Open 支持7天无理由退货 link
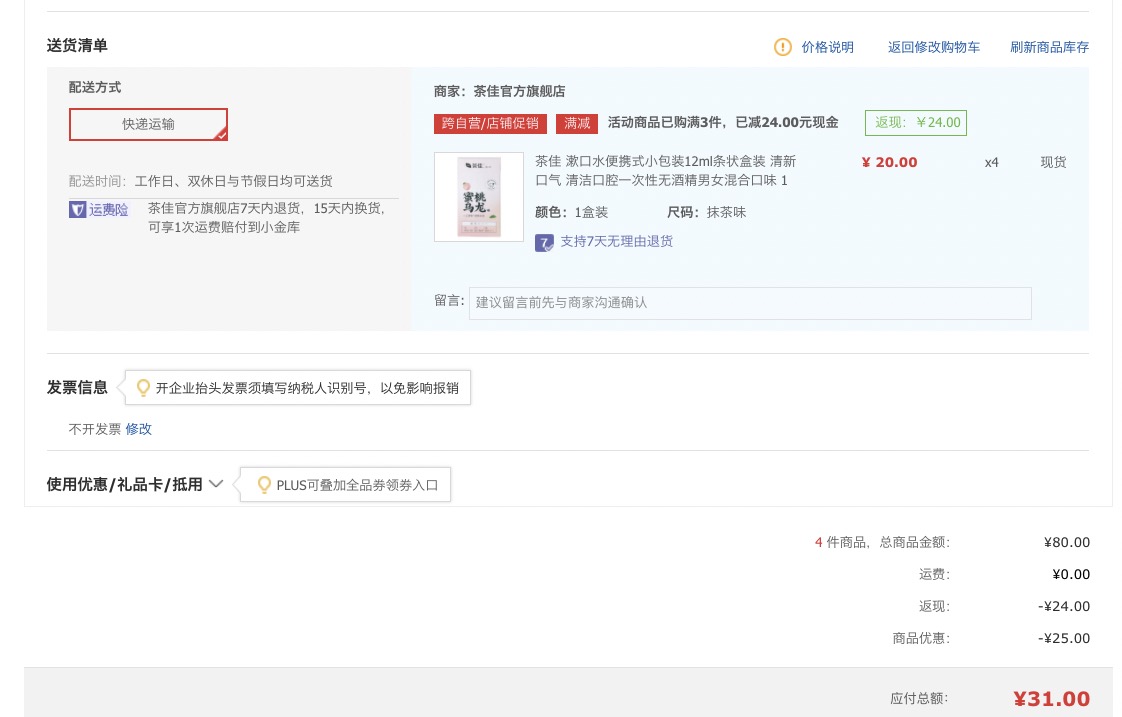 pyautogui.click(x=616, y=241)
